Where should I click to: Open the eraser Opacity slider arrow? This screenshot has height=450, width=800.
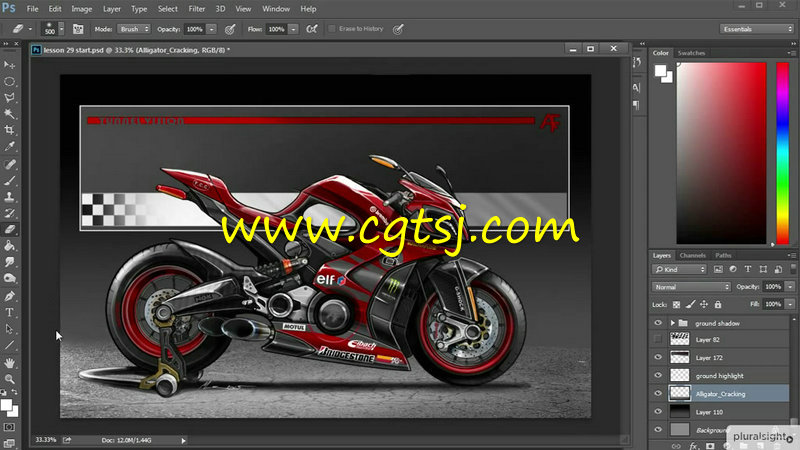click(212, 29)
